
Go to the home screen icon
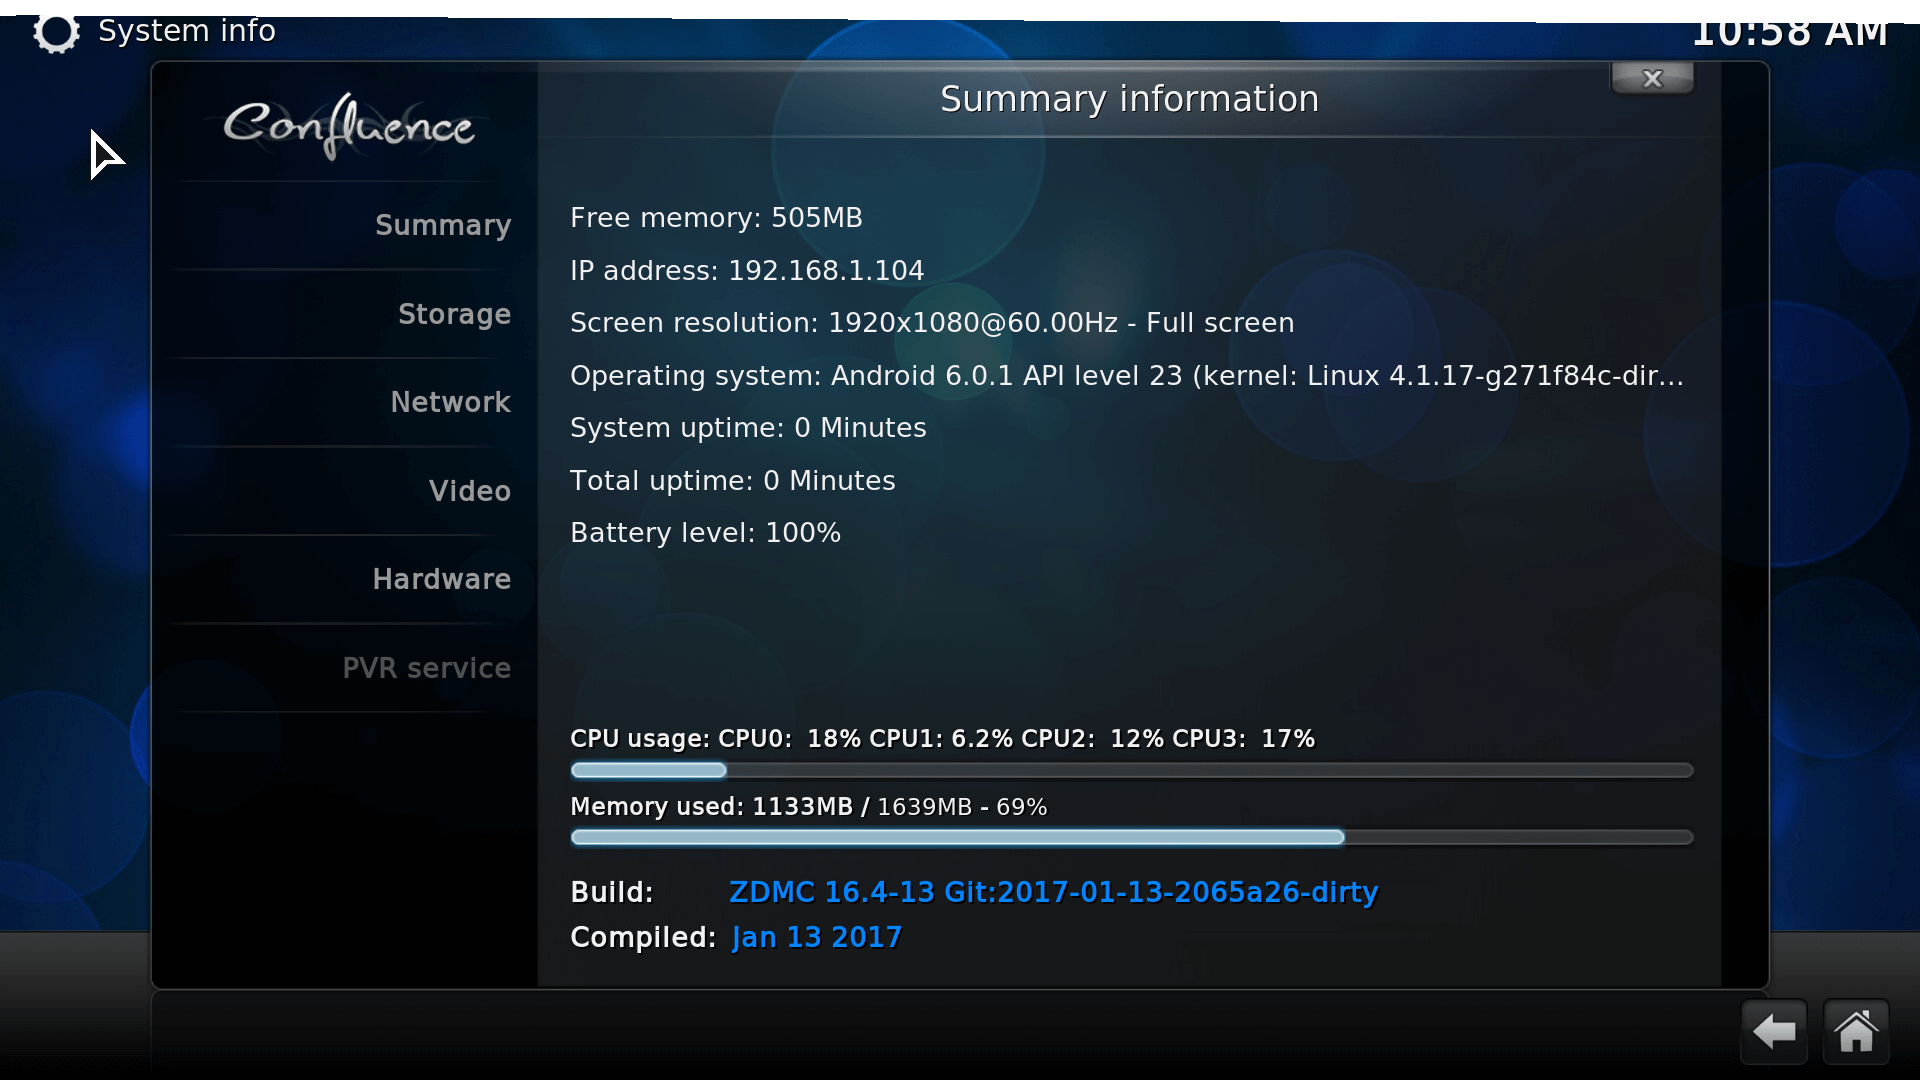(x=1856, y=1031)
